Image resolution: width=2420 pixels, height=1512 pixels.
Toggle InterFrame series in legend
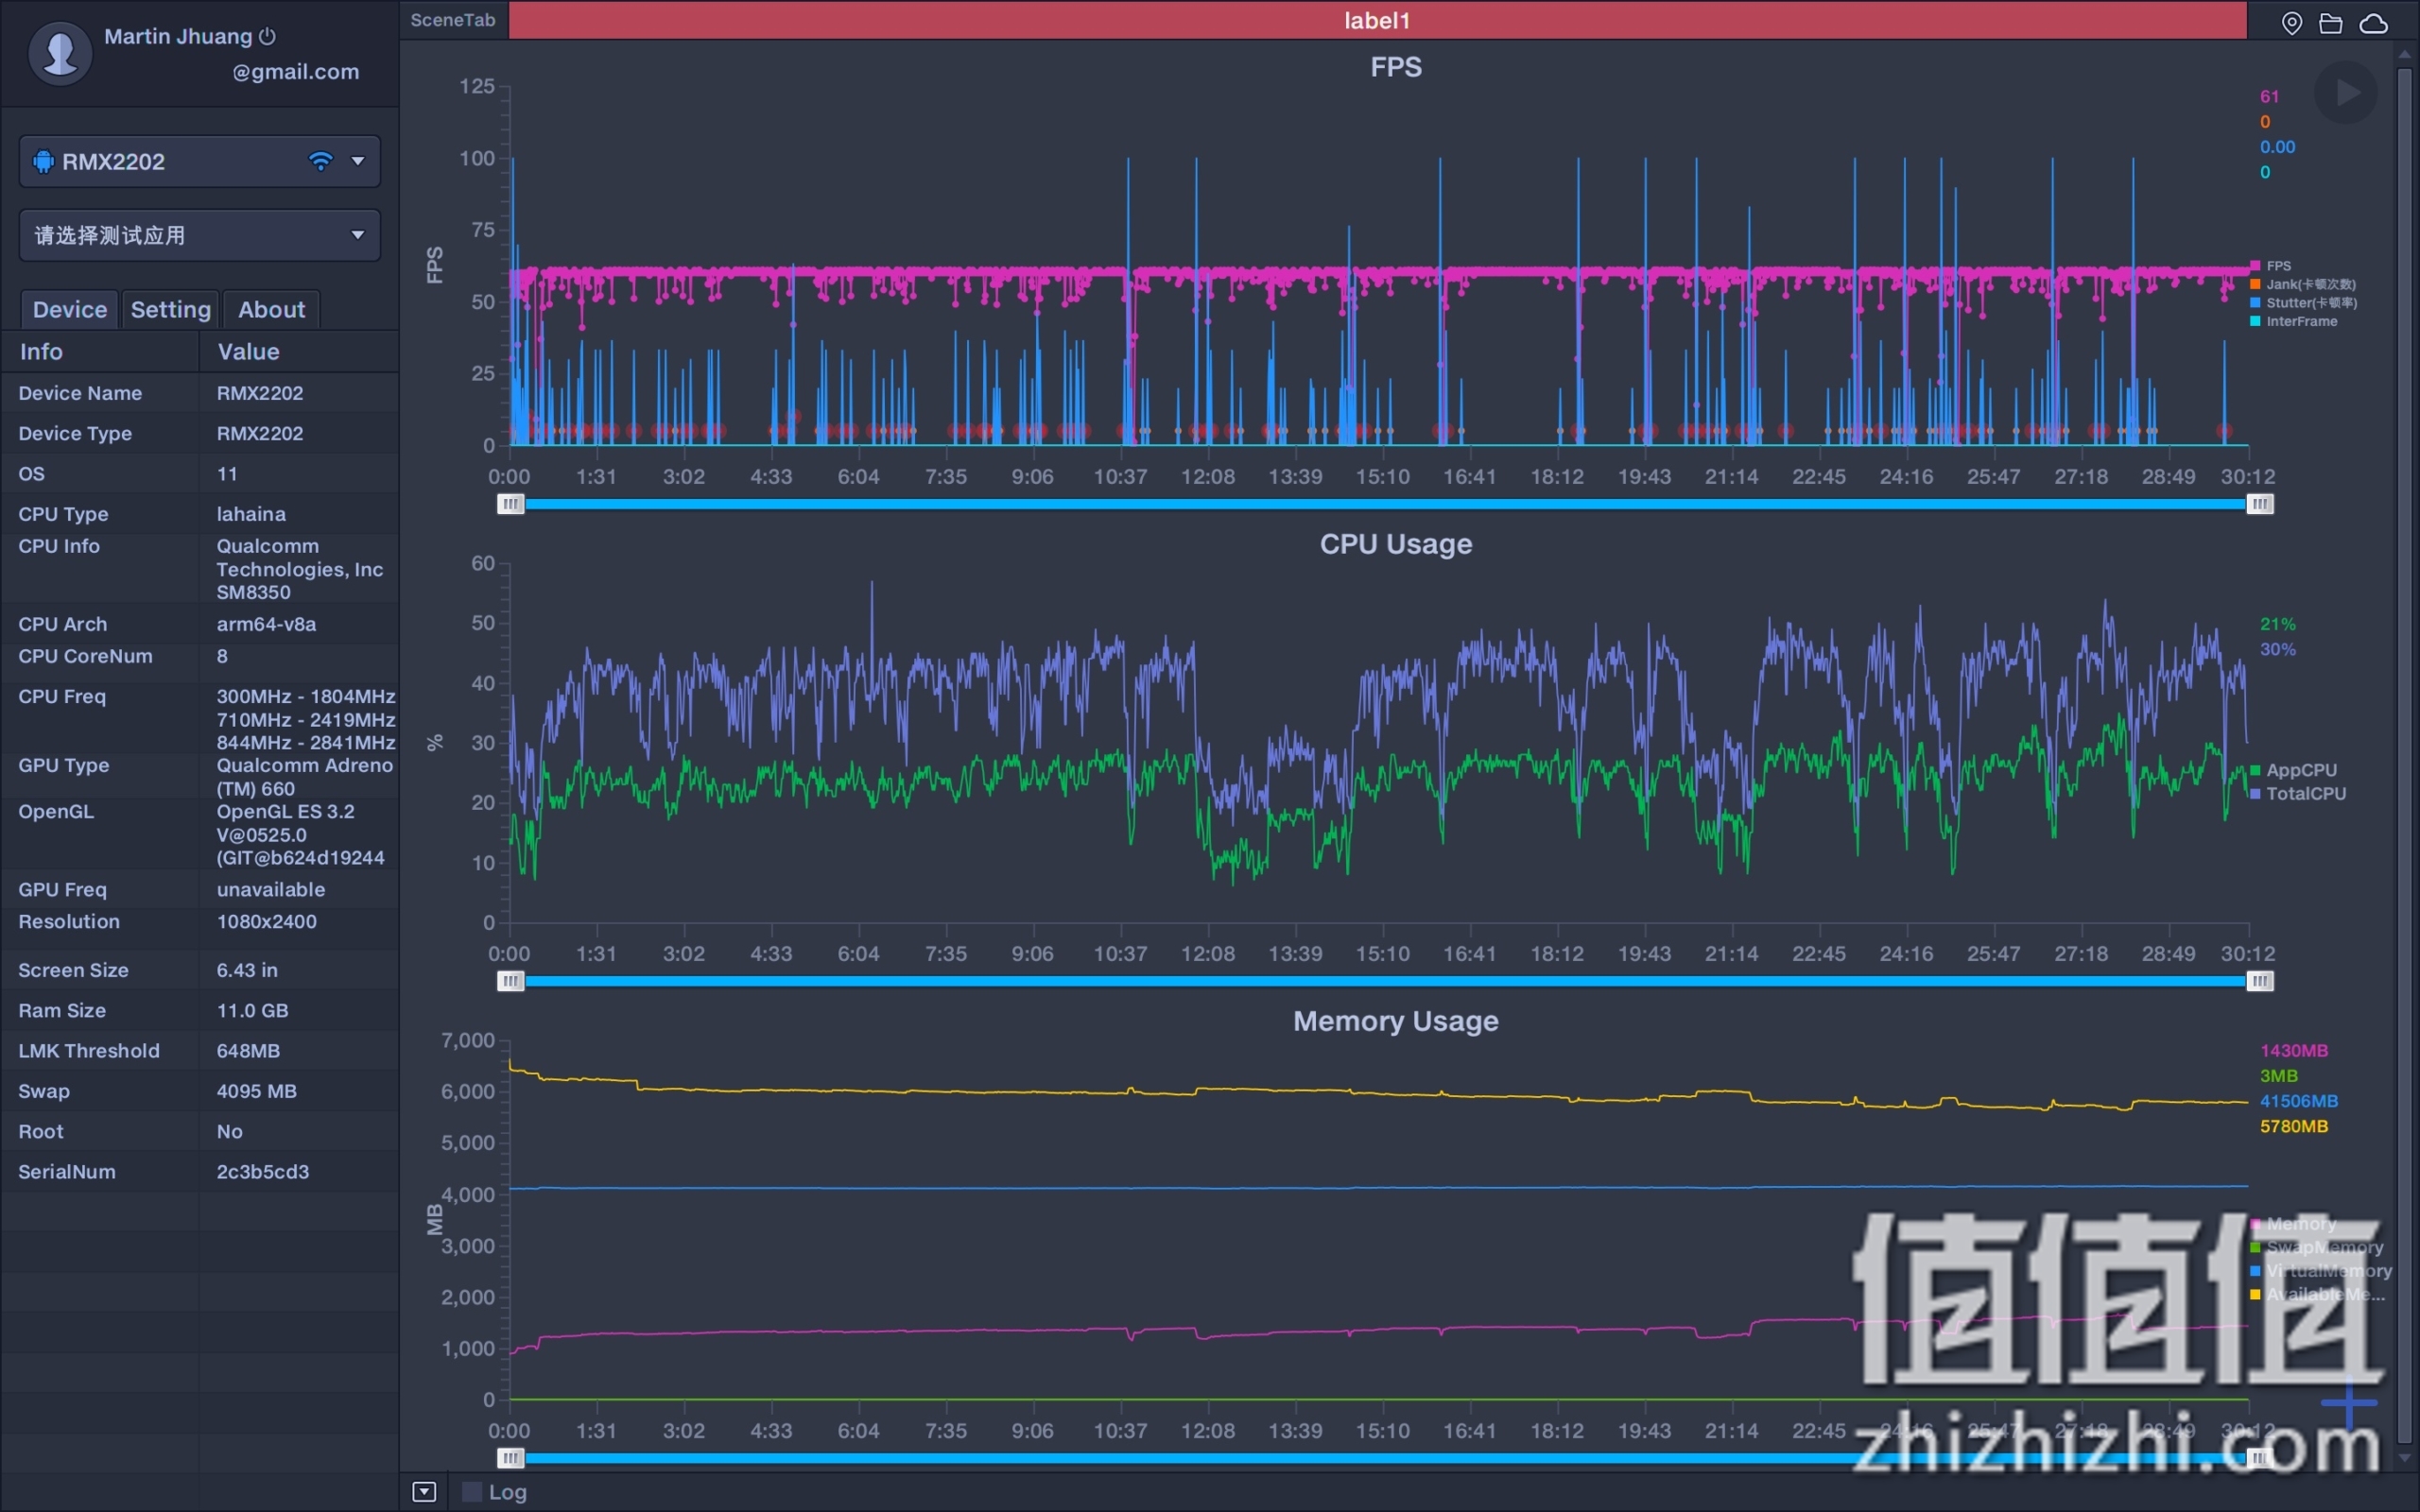pos(2293,321)
